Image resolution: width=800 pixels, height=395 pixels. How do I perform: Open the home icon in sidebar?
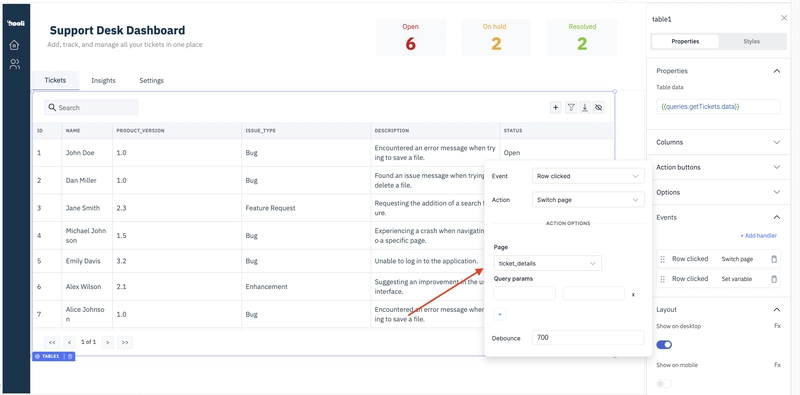tap(14, 45)
